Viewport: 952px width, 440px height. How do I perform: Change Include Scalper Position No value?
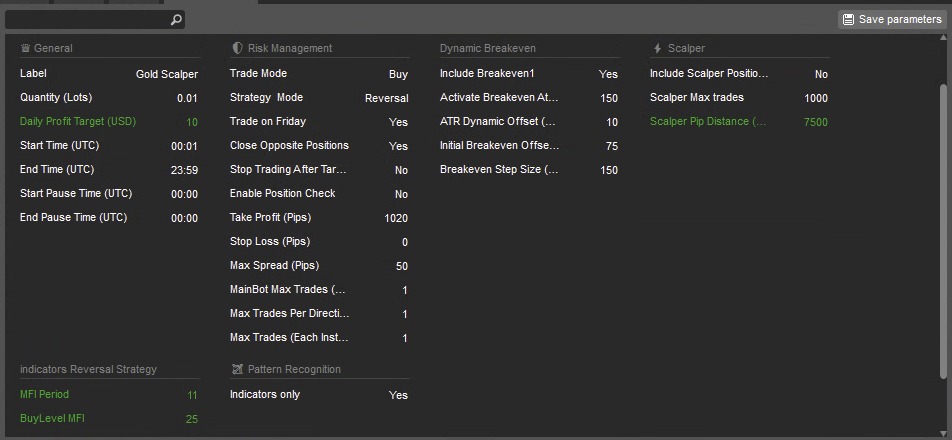tap(821, 74)
